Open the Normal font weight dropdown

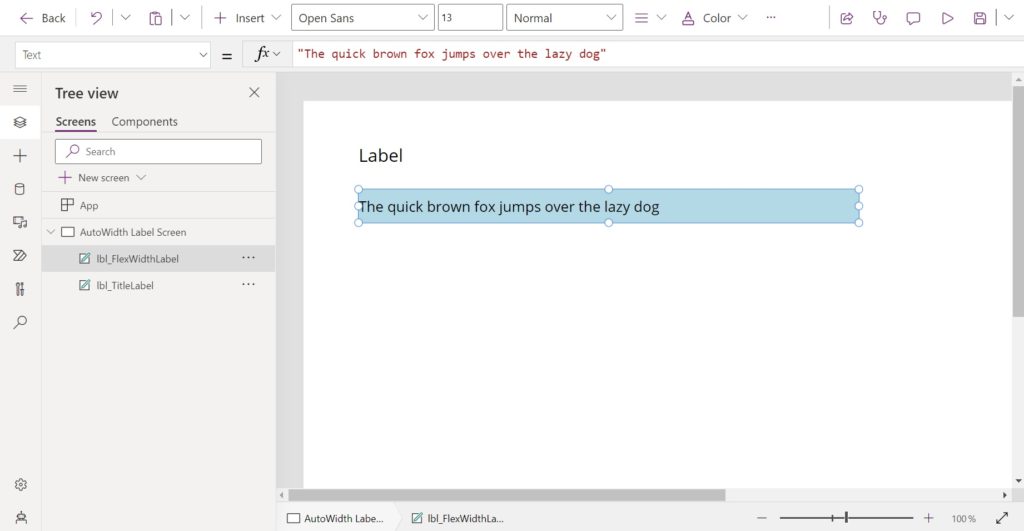(564, 18)
